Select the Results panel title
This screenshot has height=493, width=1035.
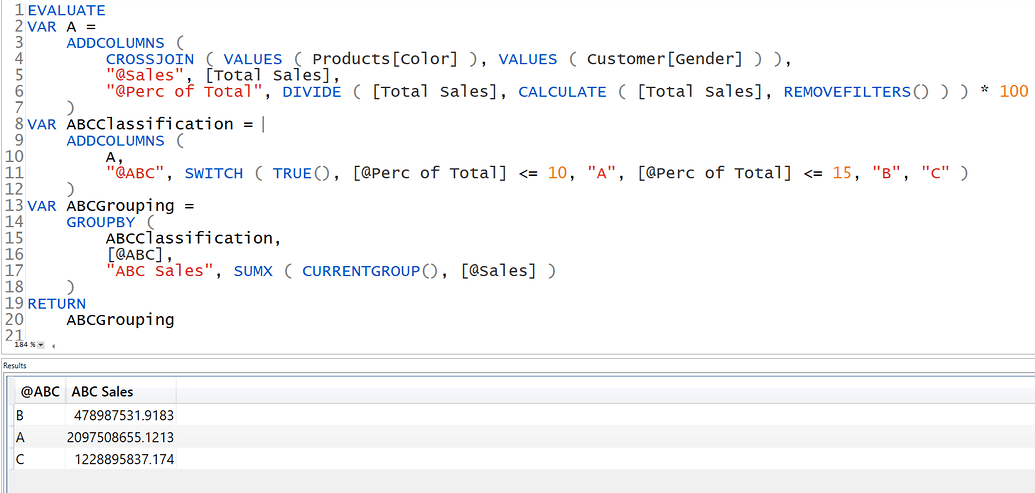15,365
